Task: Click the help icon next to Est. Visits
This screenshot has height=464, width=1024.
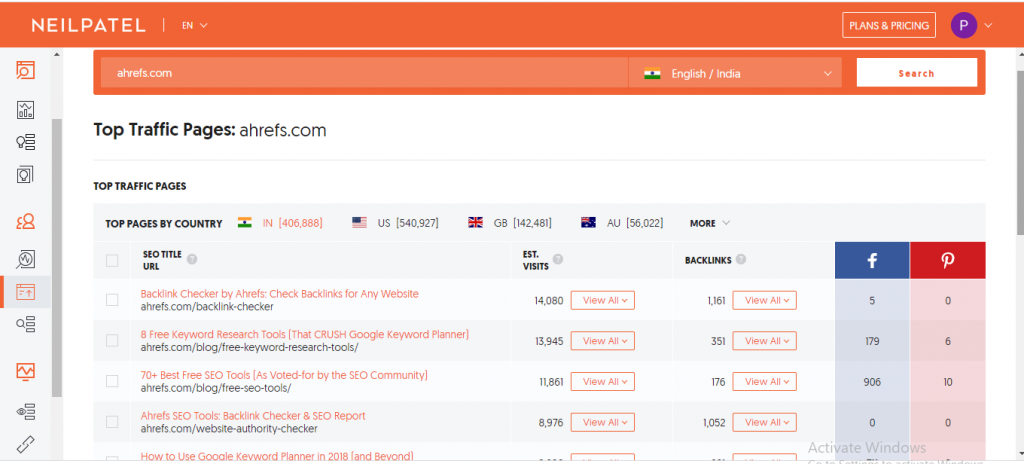Action: coord(558,259)
